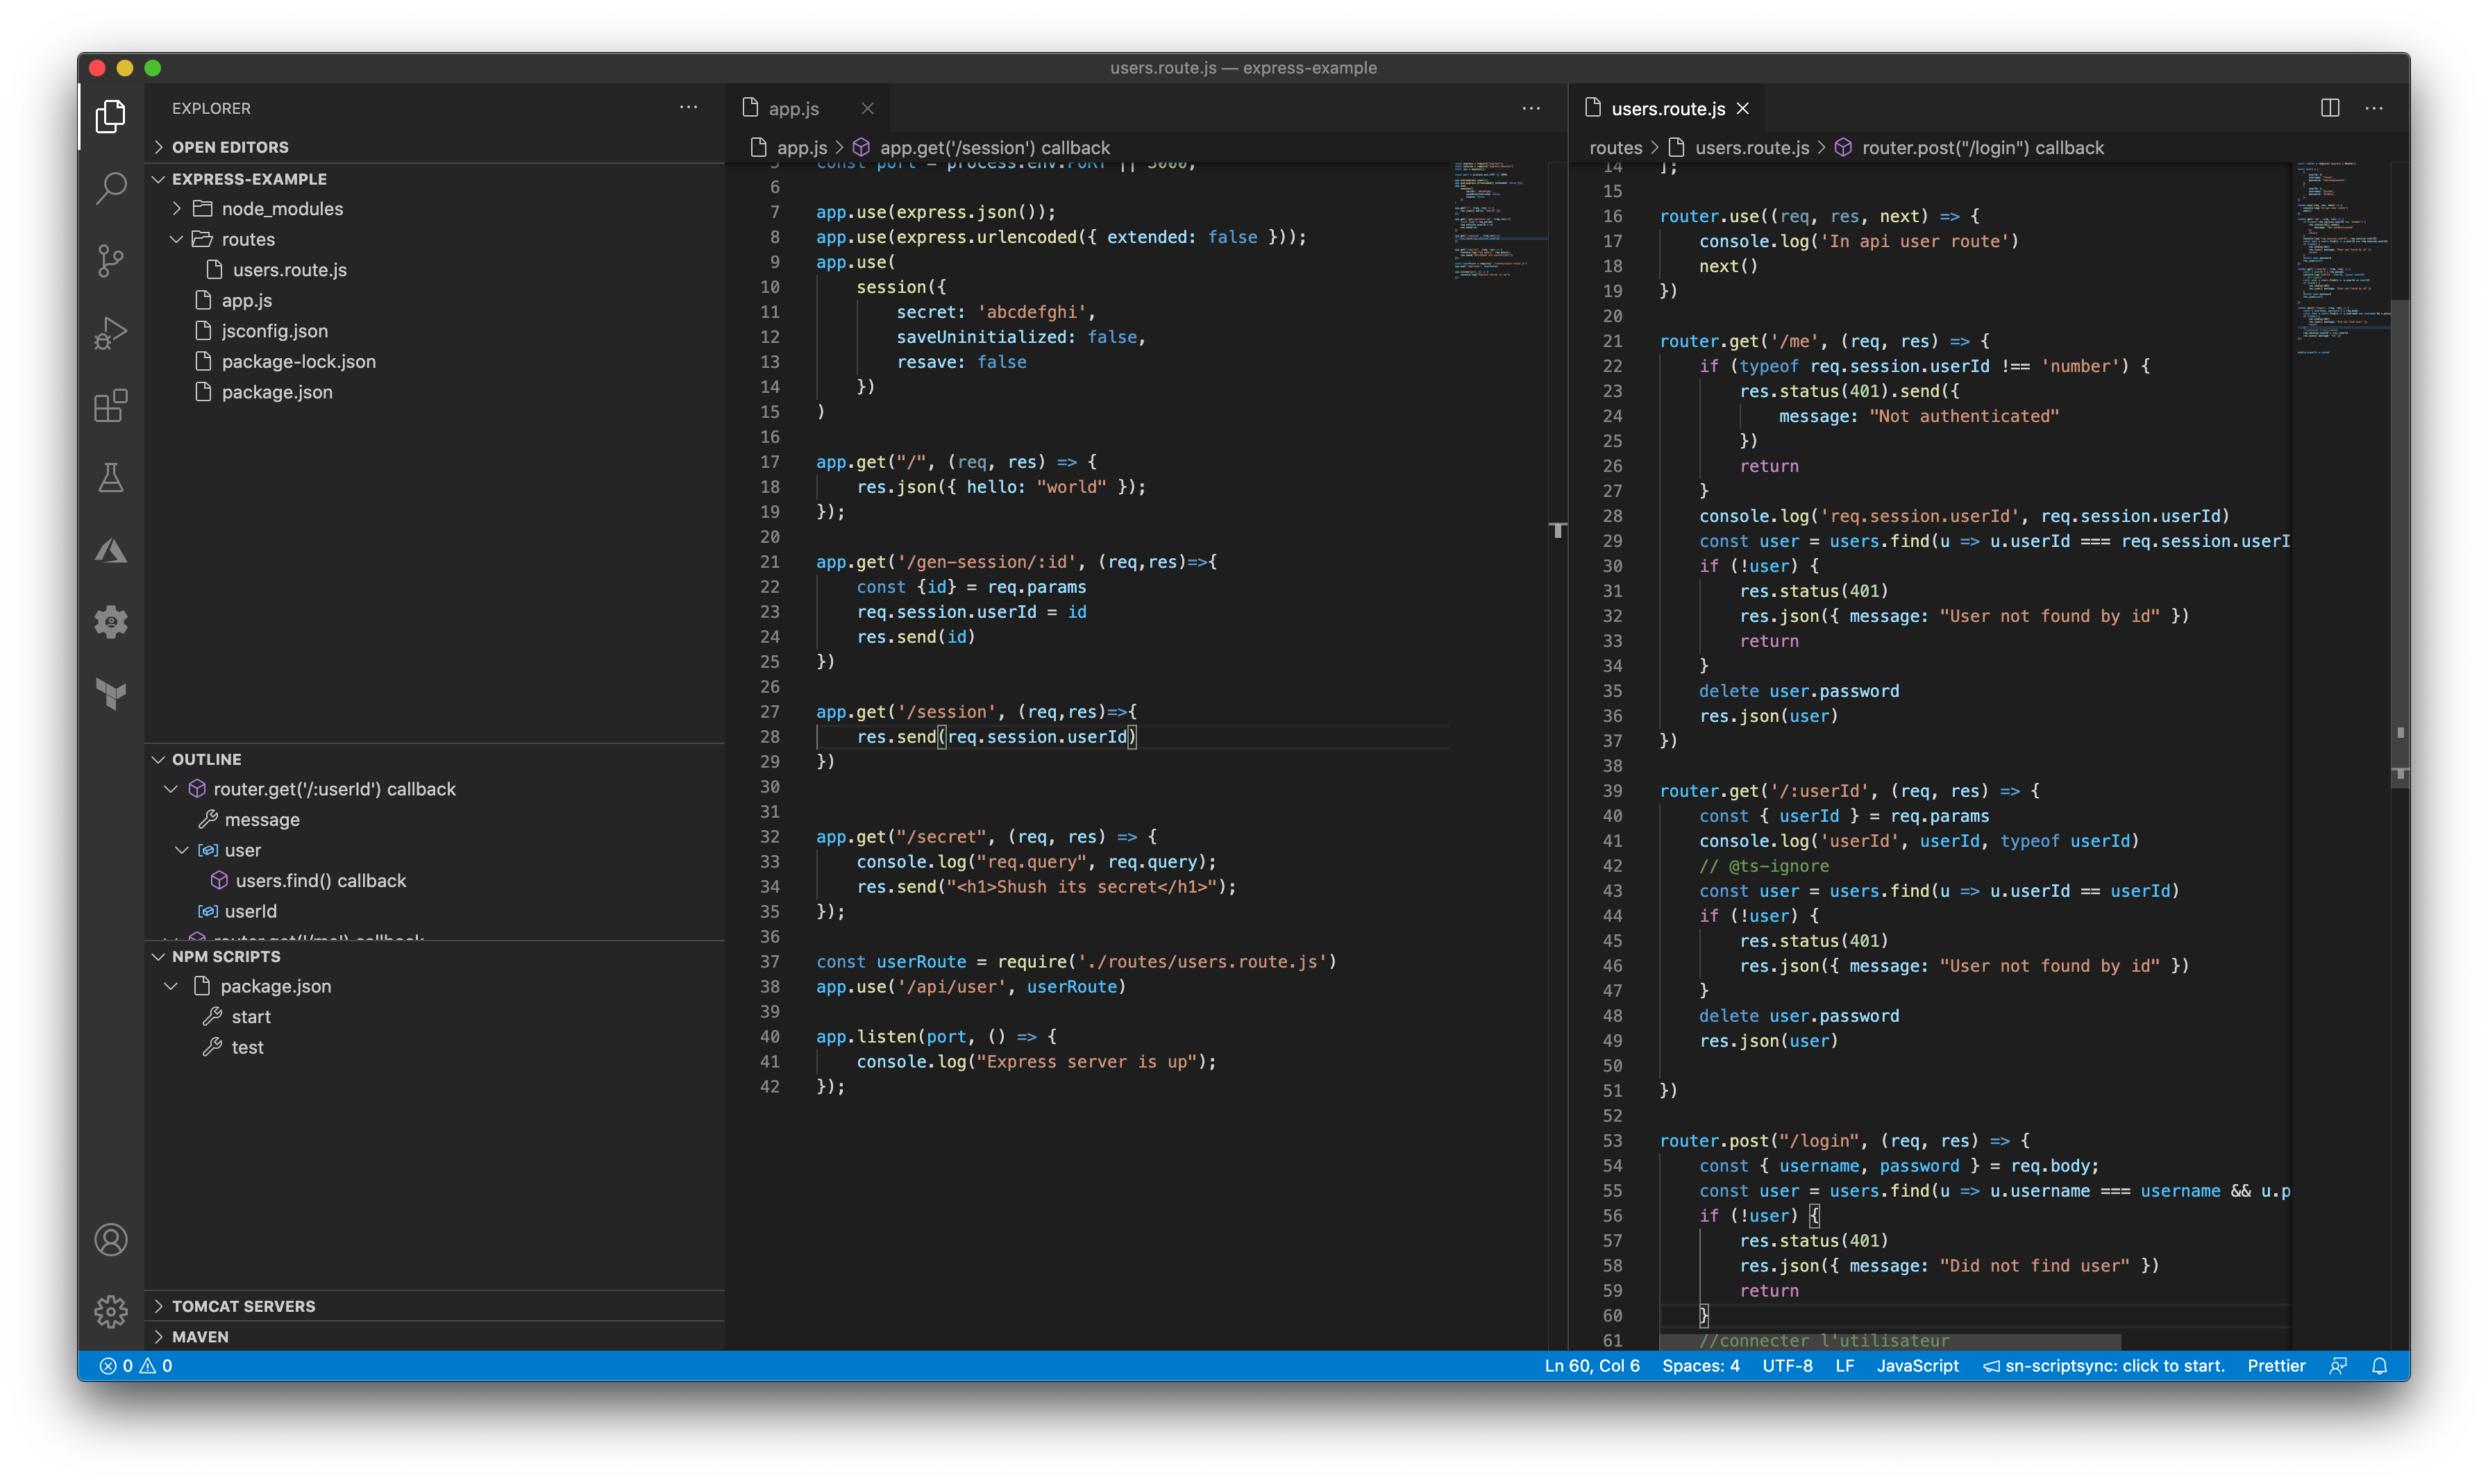Screen dimensions: 2488x1484
Task: Collapse the OUTLINE section
Action: [x=207, y=759]
